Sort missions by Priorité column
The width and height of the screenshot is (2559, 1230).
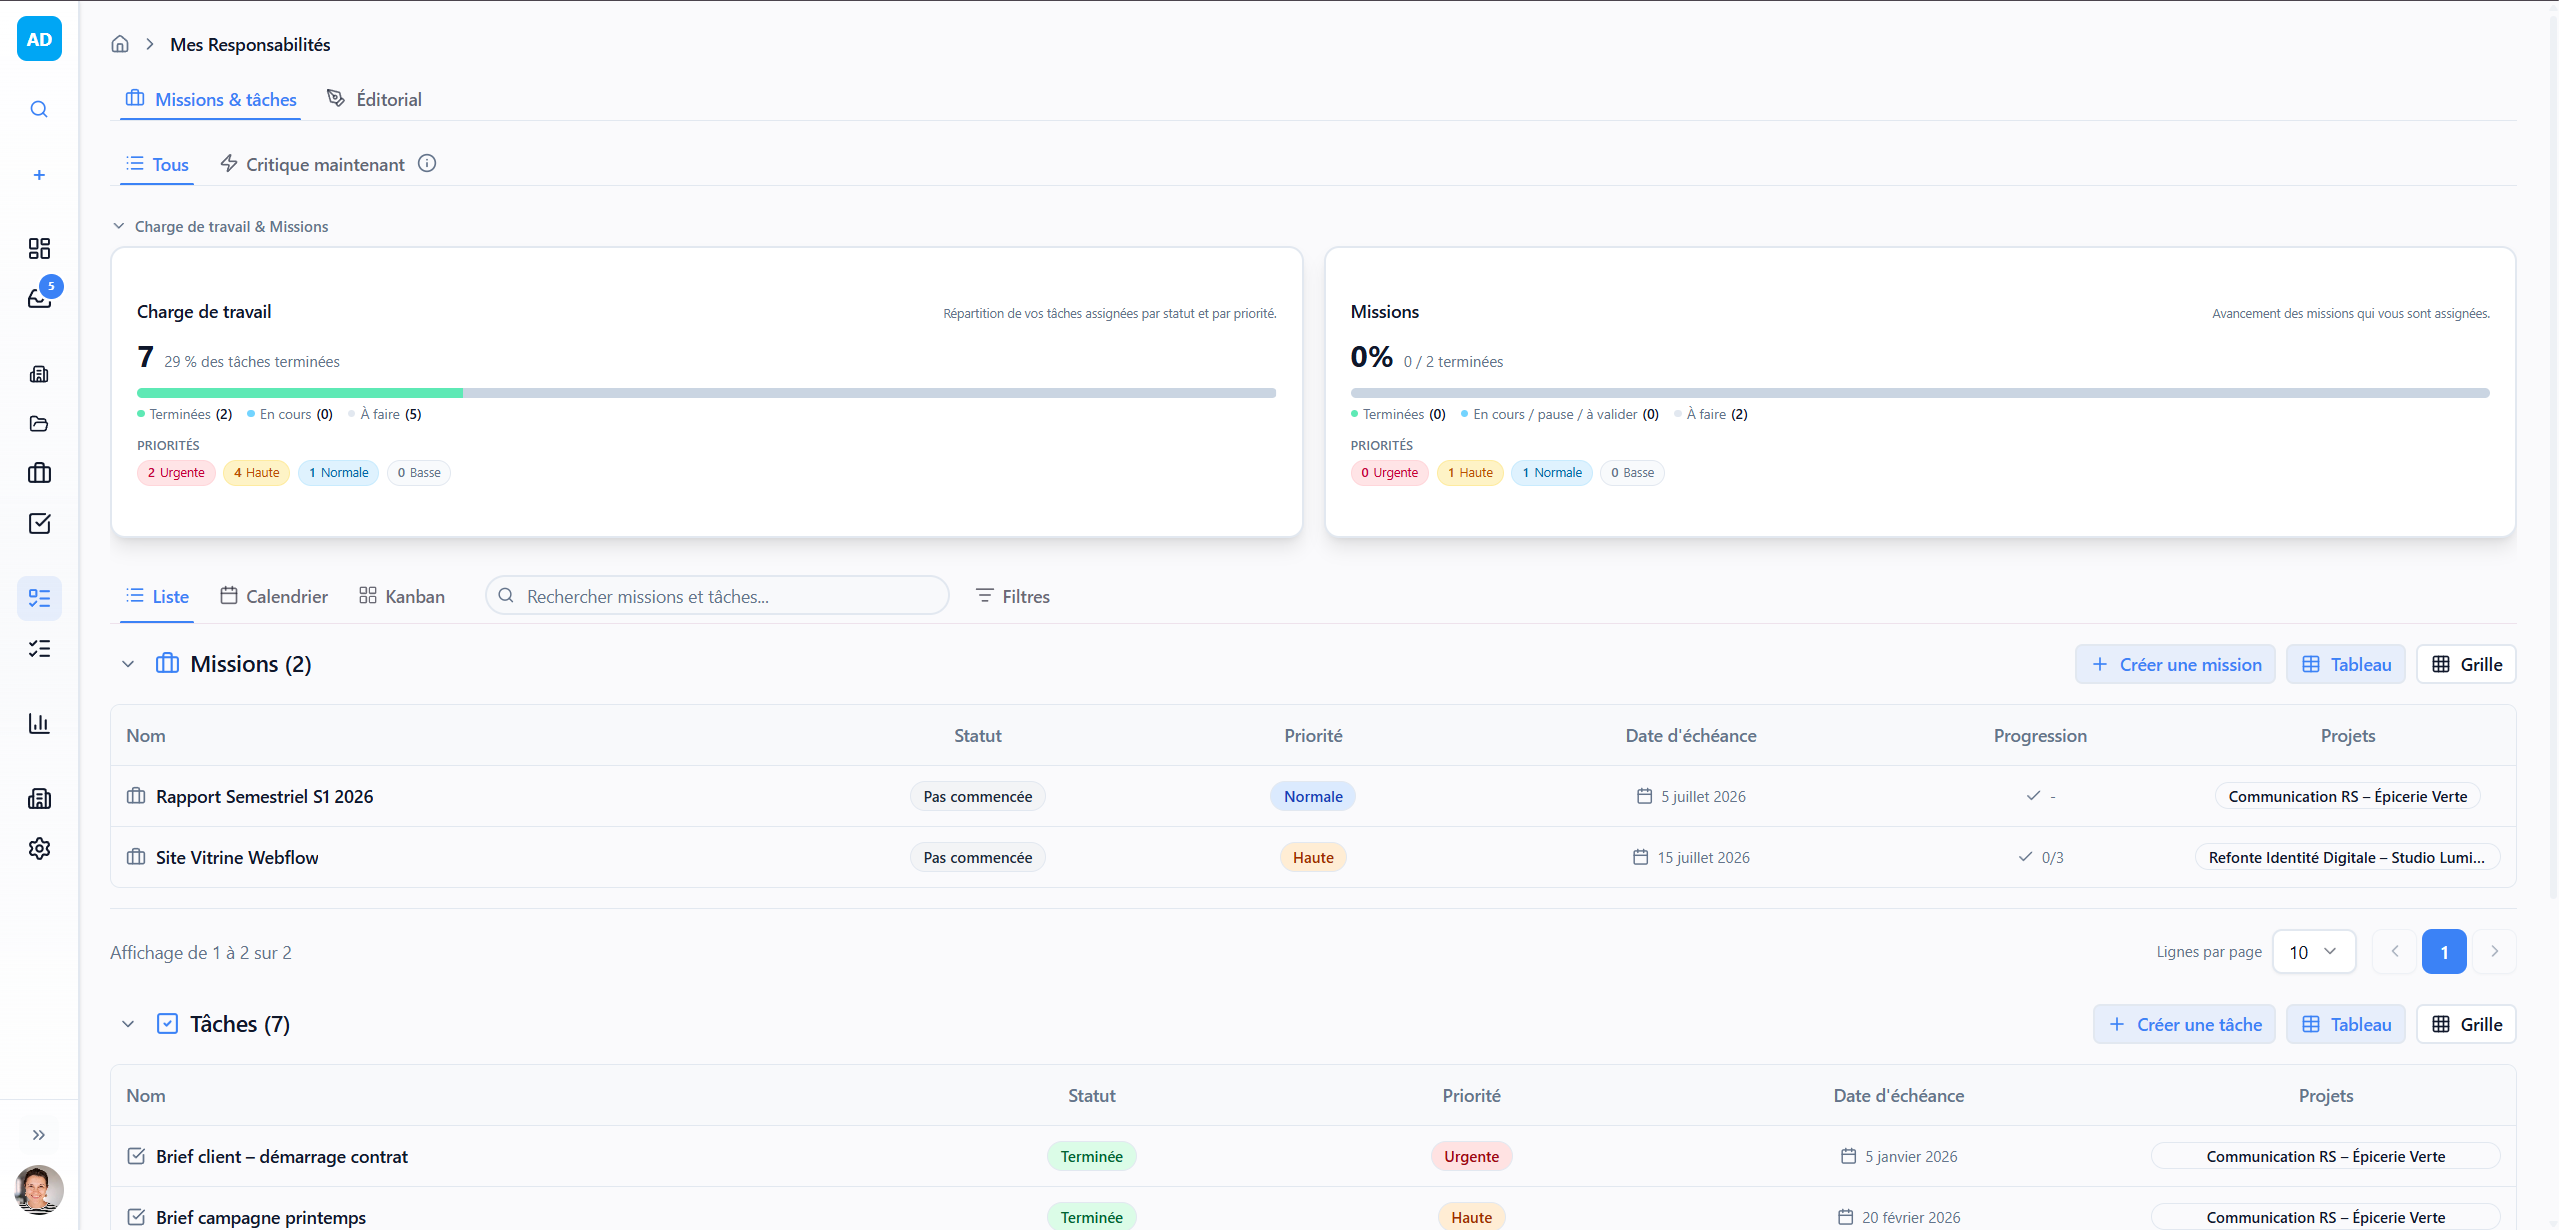coord(1313,735)
